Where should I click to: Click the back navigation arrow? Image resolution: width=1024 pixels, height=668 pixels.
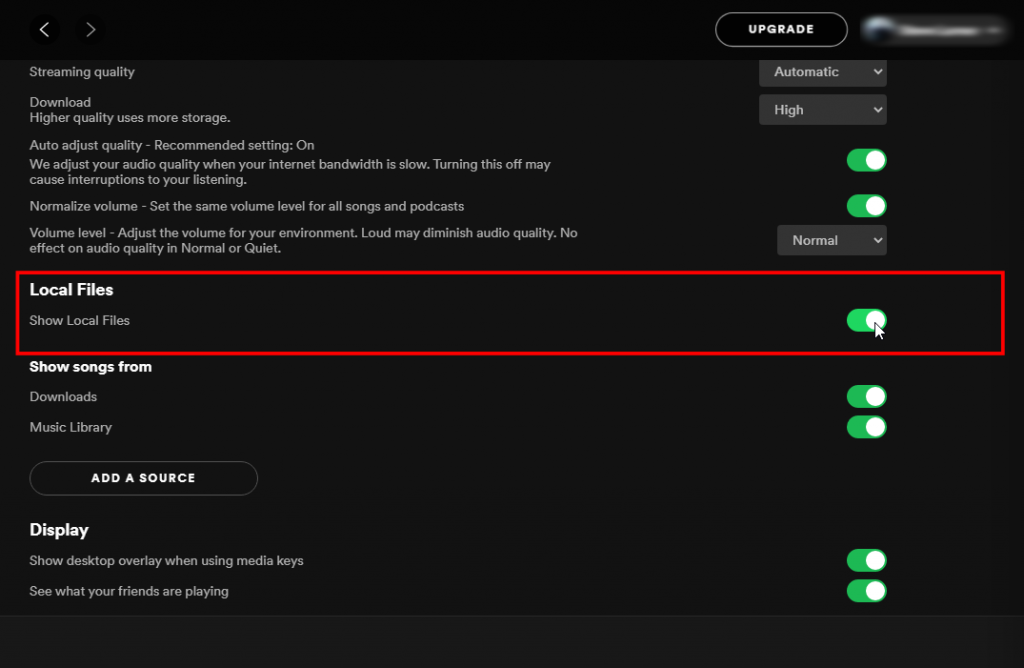(44, 29)
